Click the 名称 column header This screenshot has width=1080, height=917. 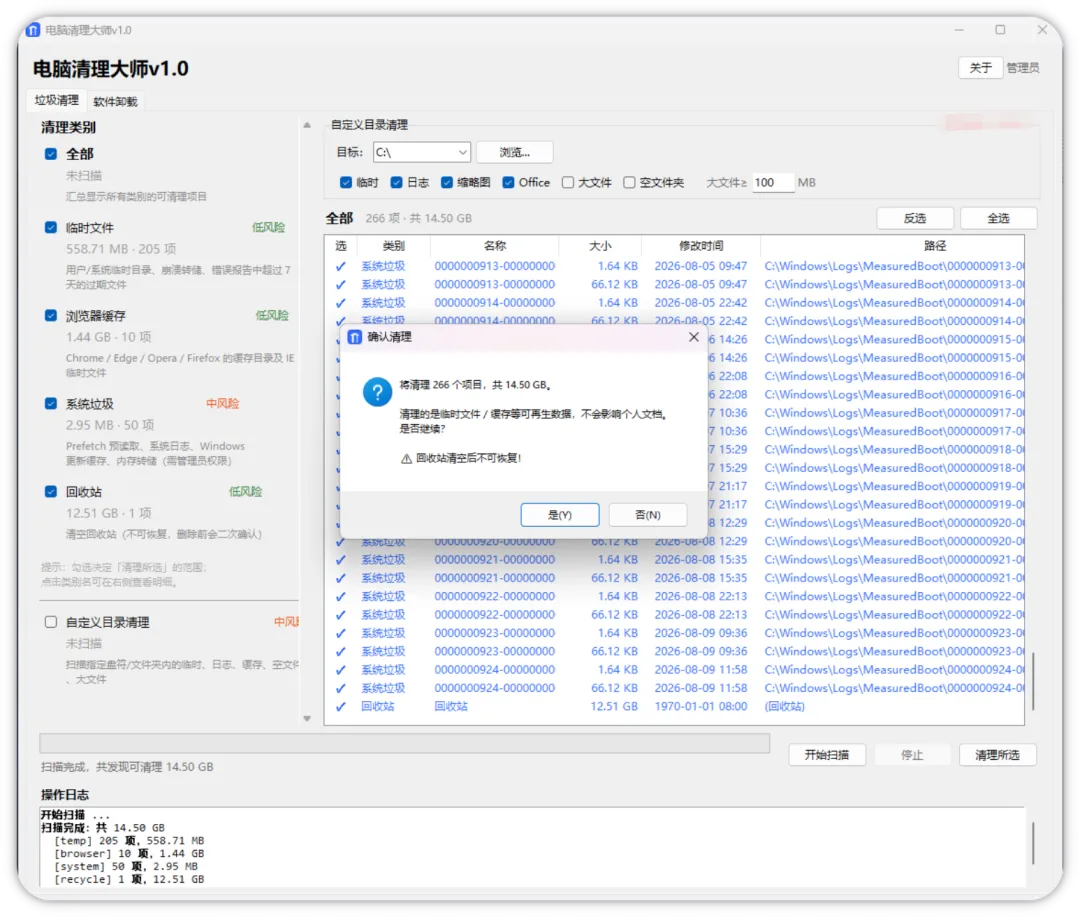(495, 246)
